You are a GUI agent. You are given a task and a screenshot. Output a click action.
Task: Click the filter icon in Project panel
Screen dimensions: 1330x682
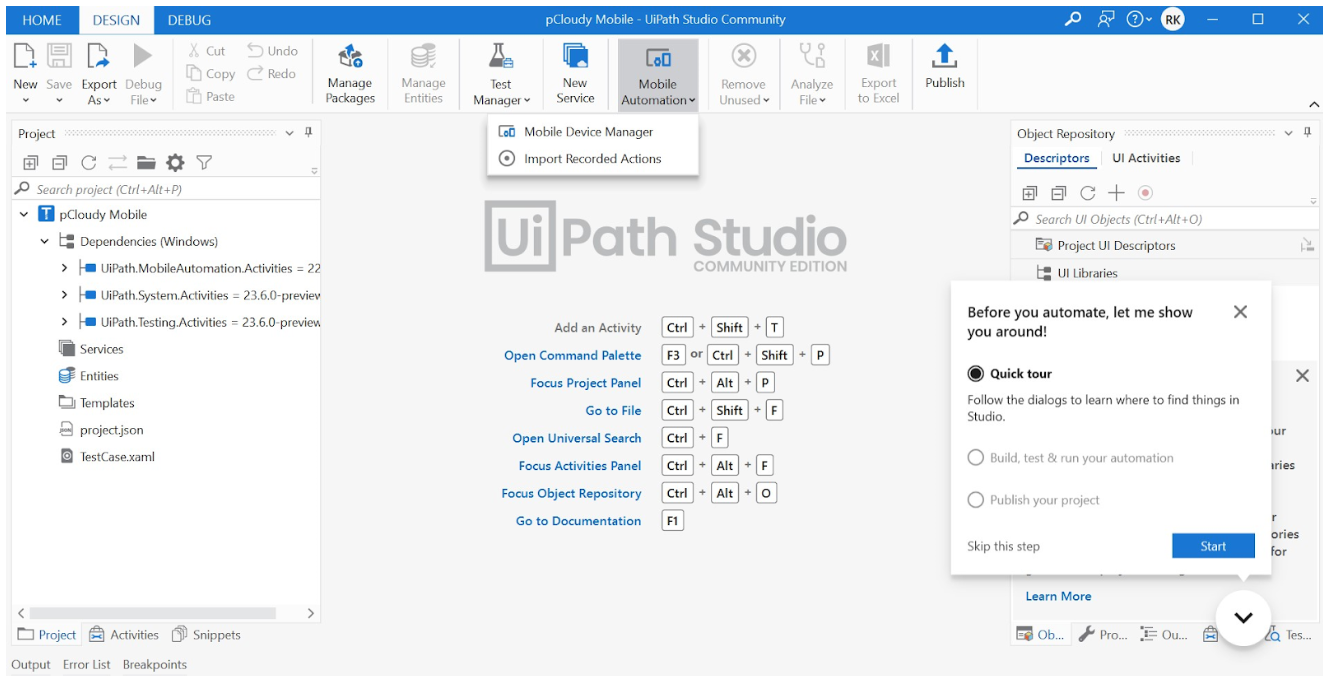click(x=204, y=163)
